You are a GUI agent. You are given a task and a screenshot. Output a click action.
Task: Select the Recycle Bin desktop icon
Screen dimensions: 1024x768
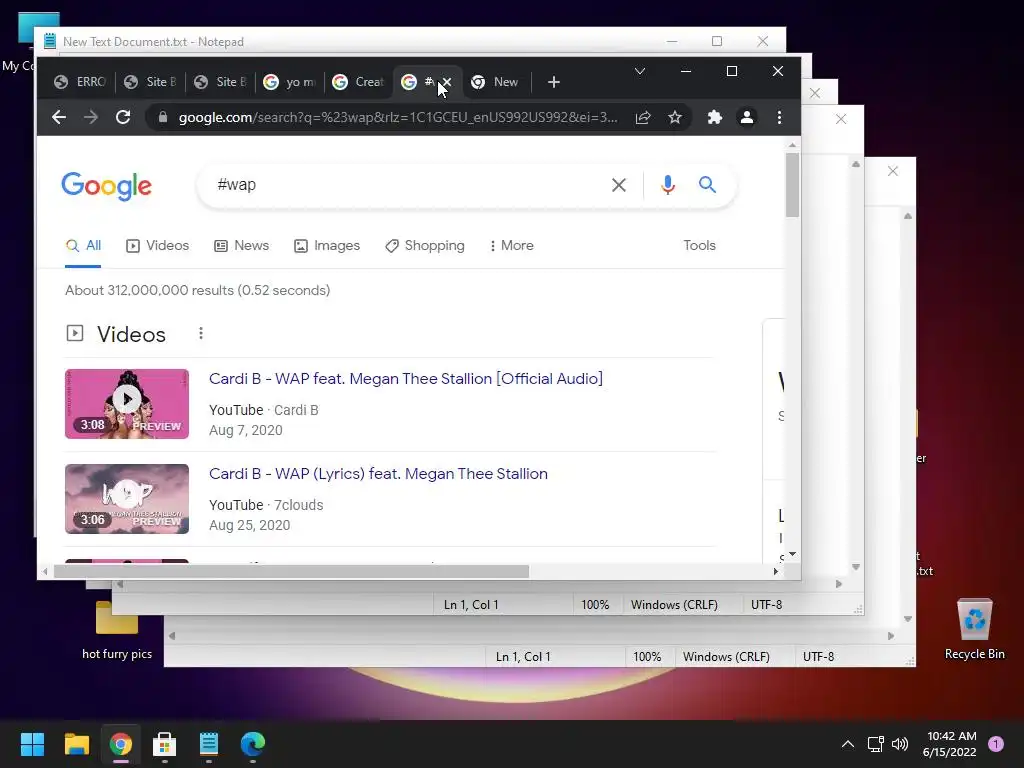coord(974,629)
